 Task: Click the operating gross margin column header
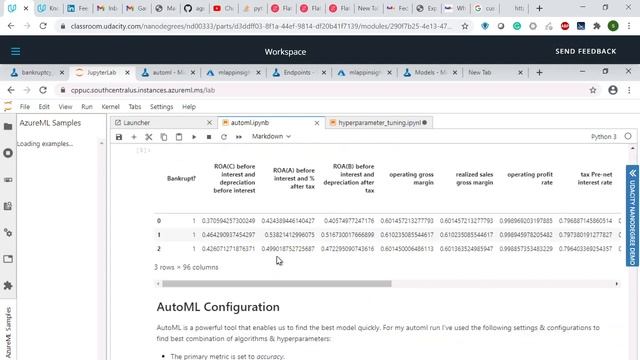[x=411, y=178]
